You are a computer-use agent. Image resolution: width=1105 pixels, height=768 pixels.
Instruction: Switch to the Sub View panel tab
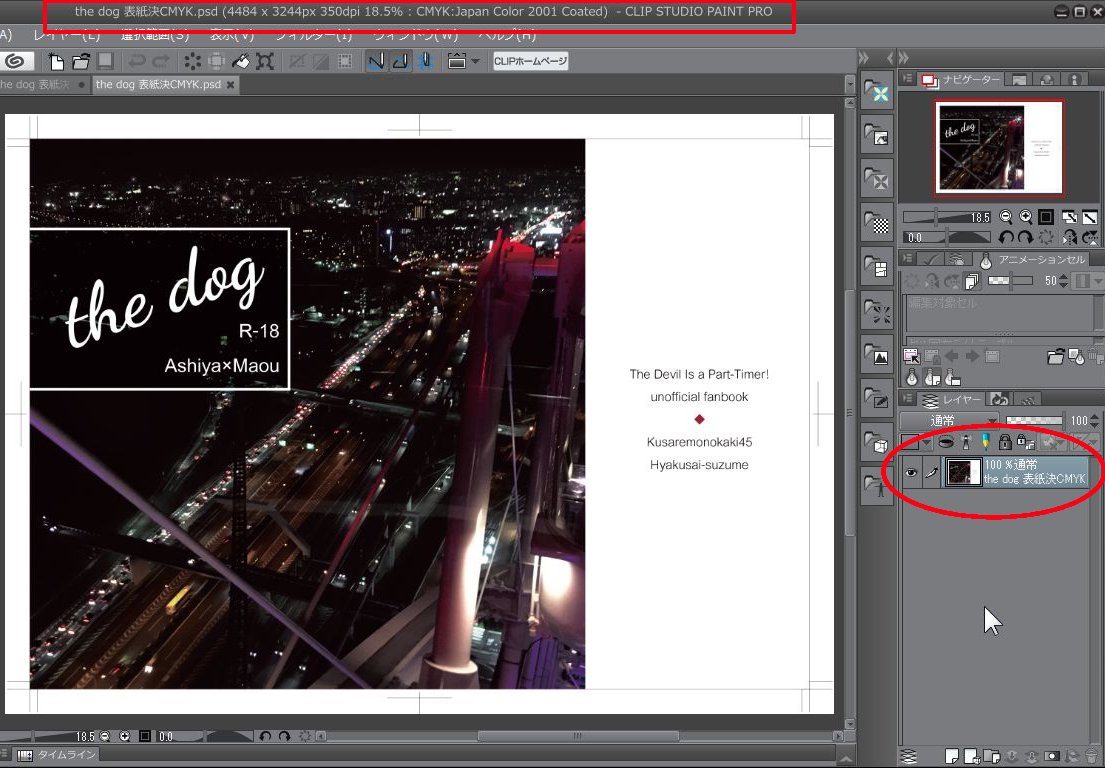pyautogui.click(x=1019, y=80)
